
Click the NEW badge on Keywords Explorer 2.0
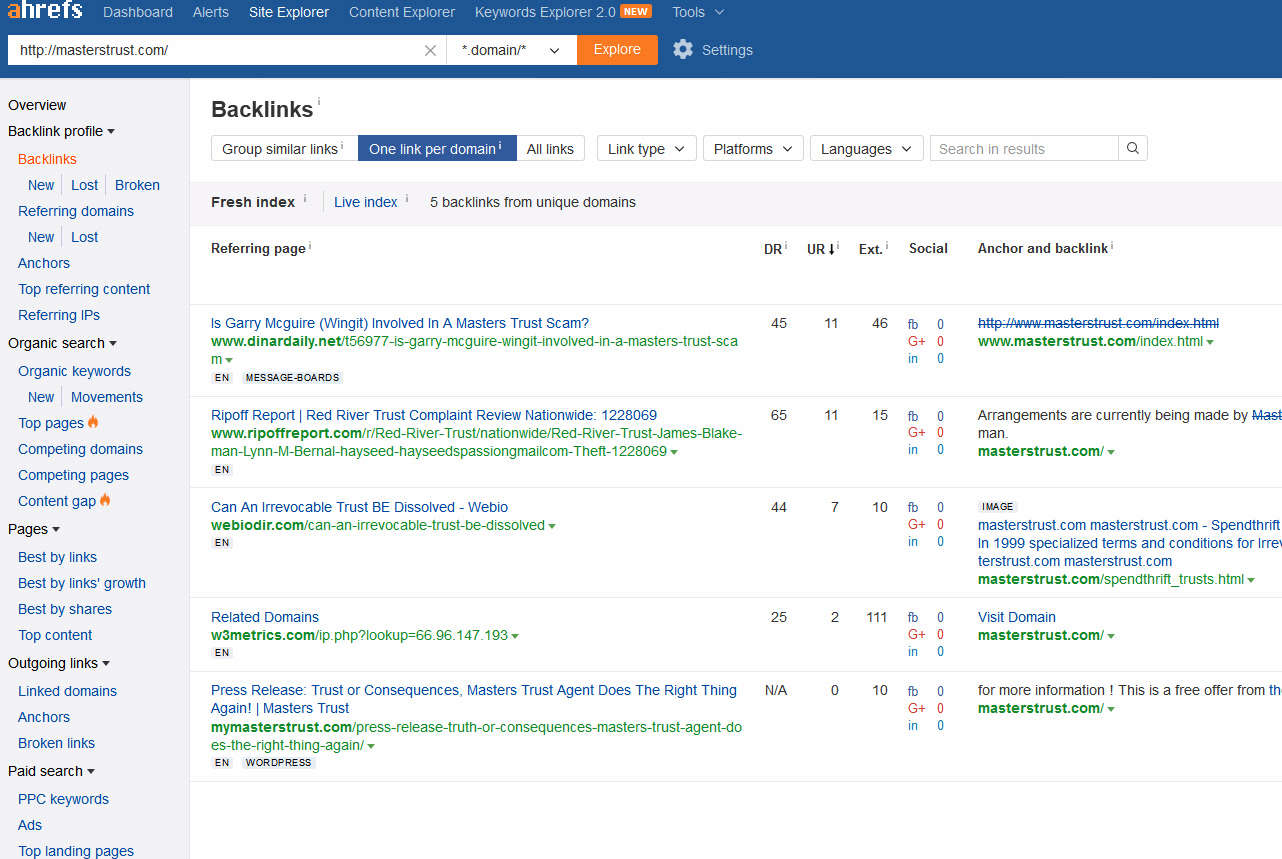click(x=636, y=12)
